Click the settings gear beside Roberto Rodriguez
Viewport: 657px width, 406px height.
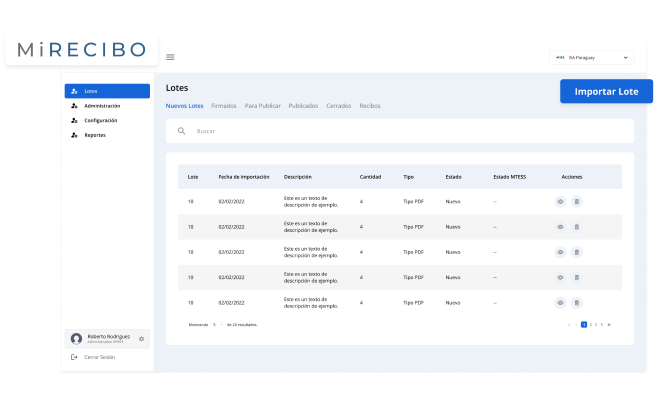click(142, 339)
